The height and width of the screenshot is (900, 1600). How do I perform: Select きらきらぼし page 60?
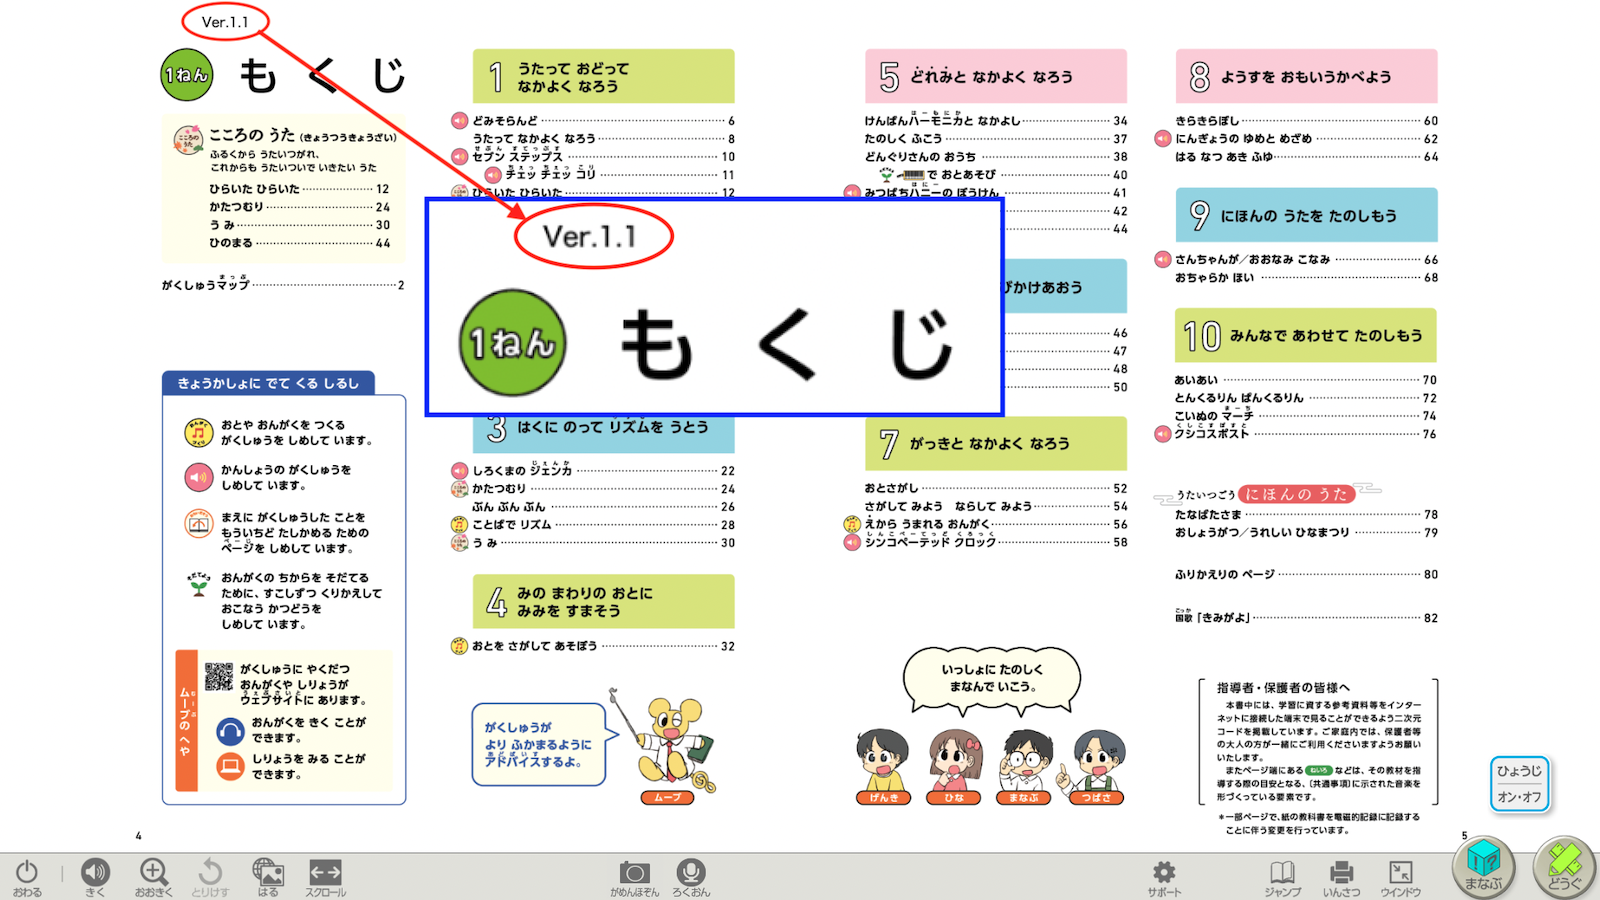1306,121
